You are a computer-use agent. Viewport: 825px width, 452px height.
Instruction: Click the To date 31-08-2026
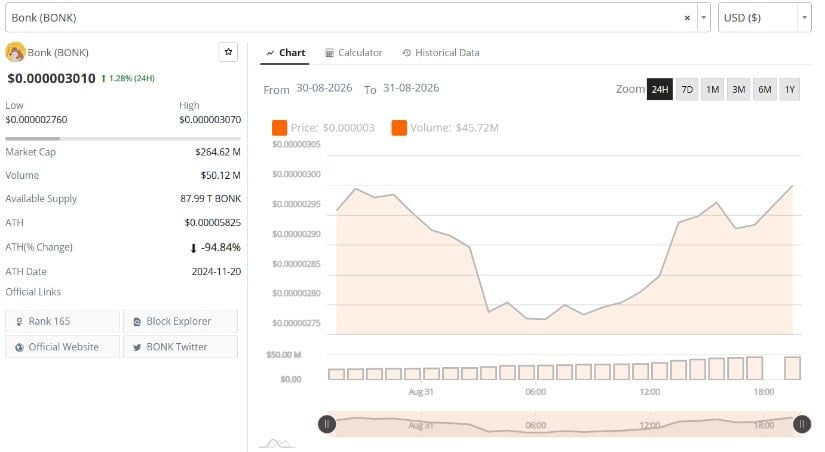[x=411, y=88]
